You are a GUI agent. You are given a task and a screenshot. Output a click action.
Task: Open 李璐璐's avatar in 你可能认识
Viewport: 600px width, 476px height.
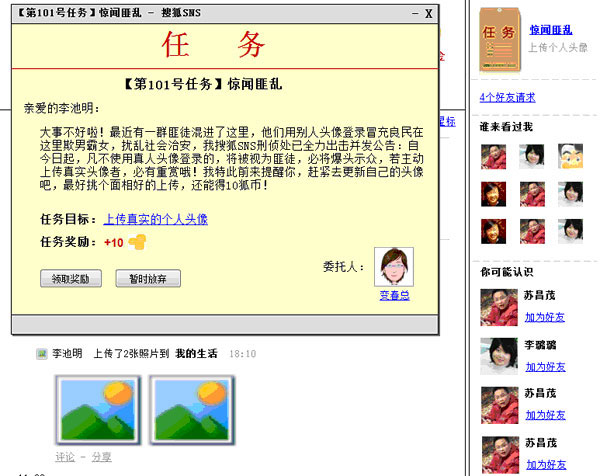pos(499,356)
